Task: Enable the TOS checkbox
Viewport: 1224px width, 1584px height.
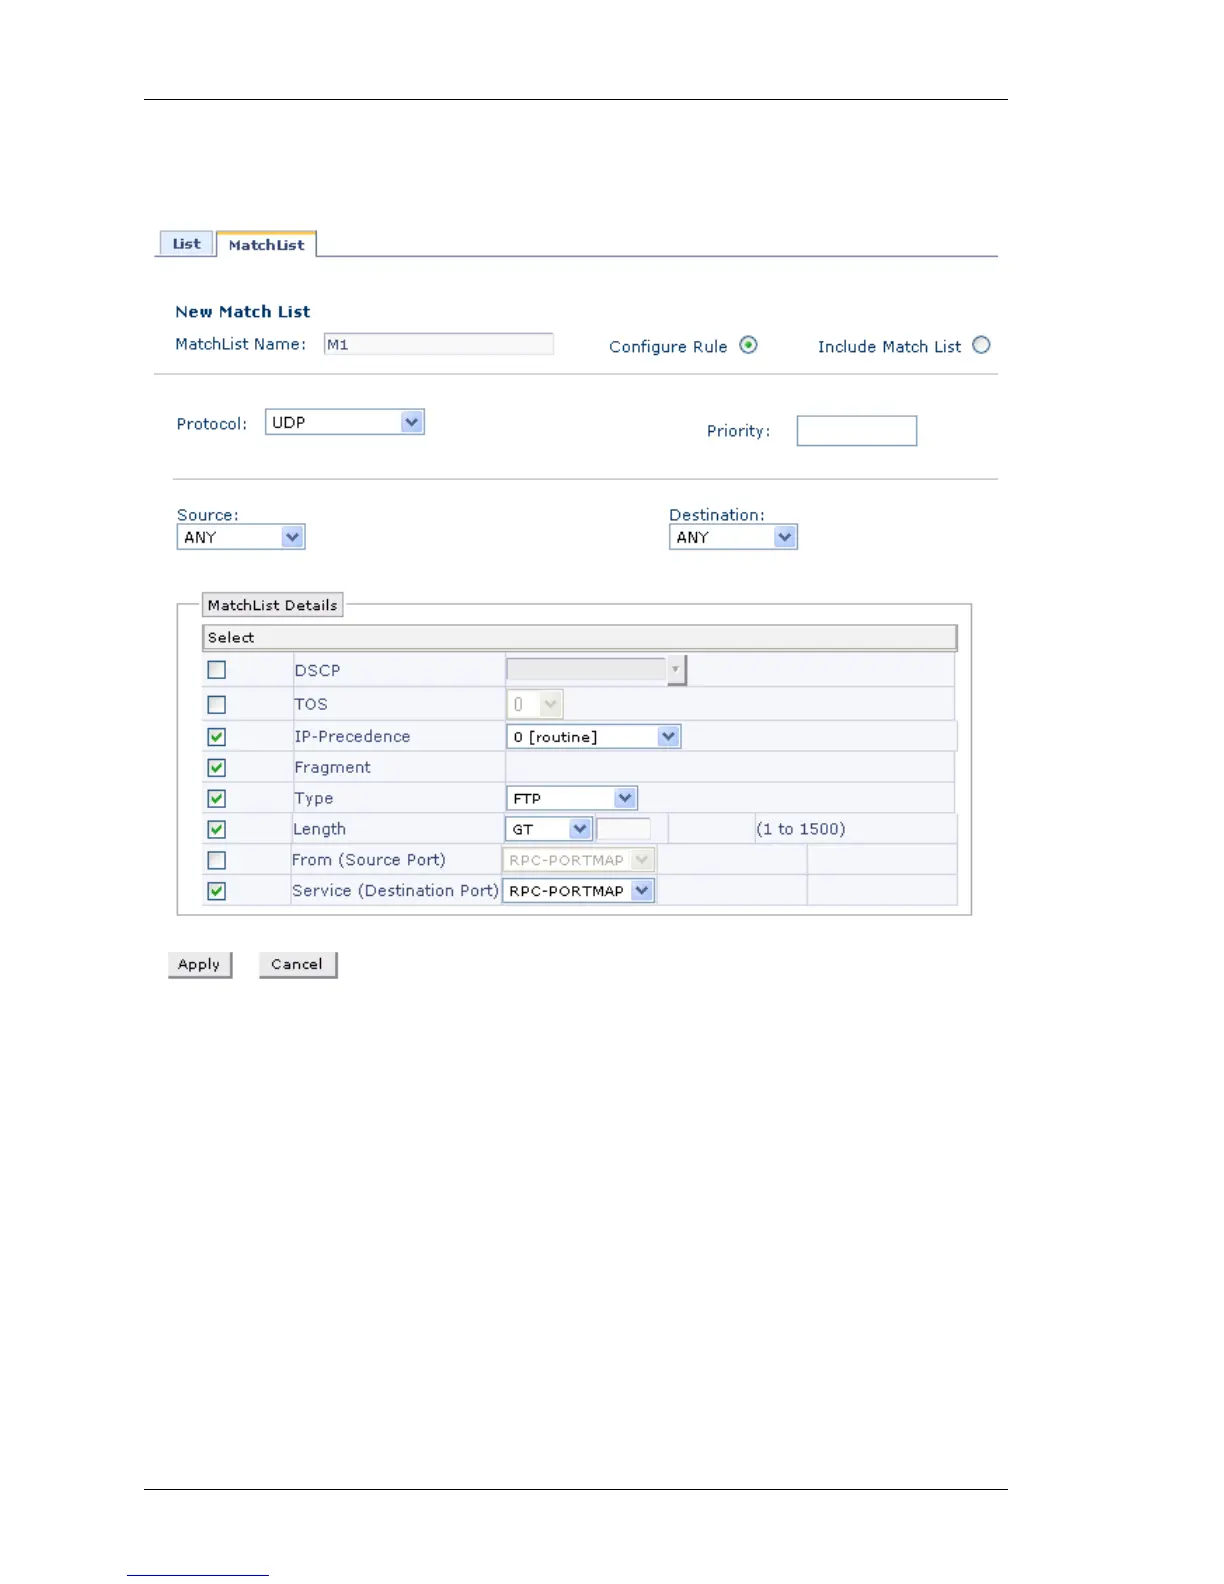Action: [216, 704]
